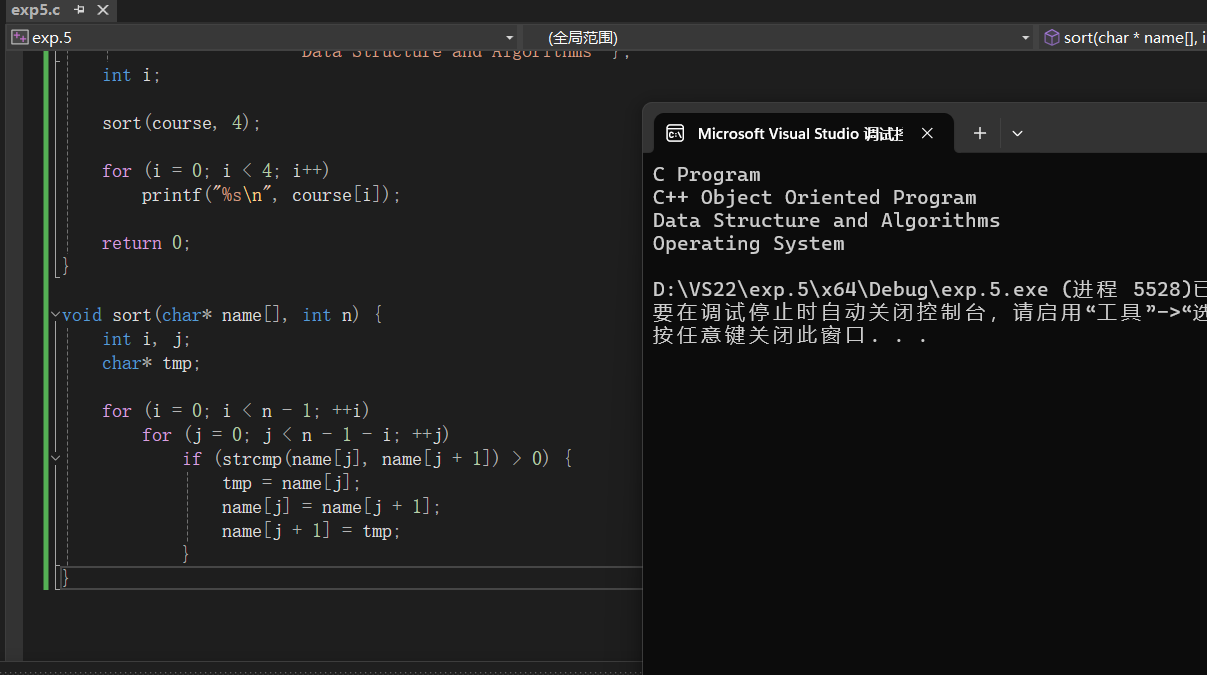
Task: Click the '要在调试停止时自动关闭控制台' console line
Action: [929, 313]
